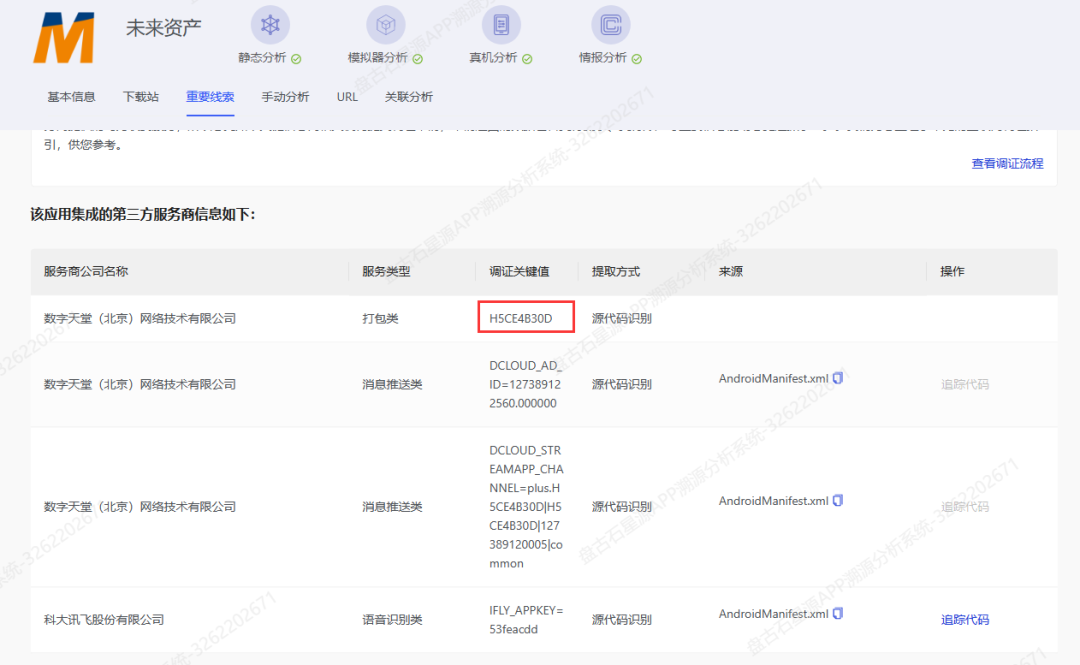Viewport: 1080px width, 665px height.
Task: Click the 静态分析 label
Action: pyautogui.click(x=262, y=58)
